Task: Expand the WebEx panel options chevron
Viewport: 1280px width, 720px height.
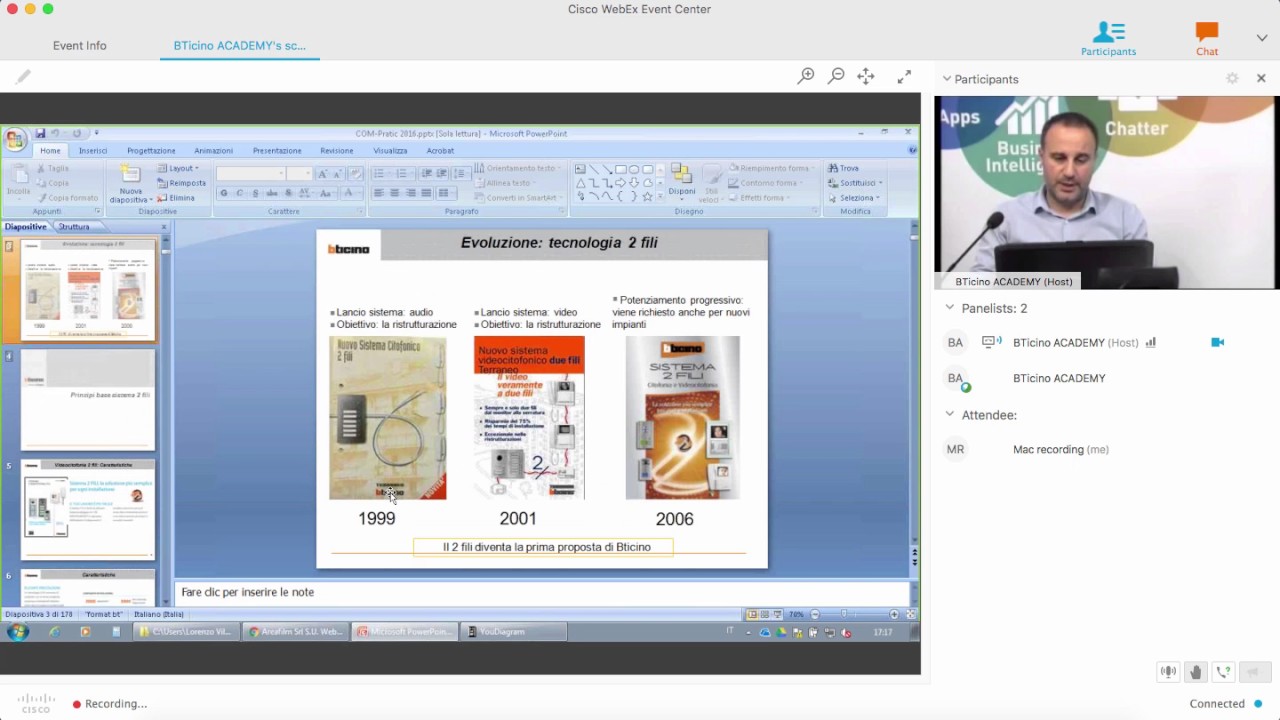Action: pos(1262,38)
